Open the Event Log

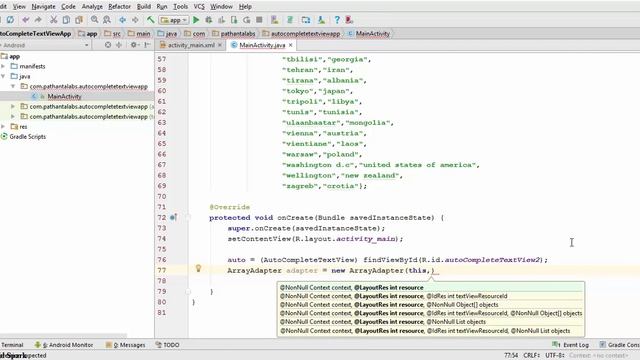571,345
